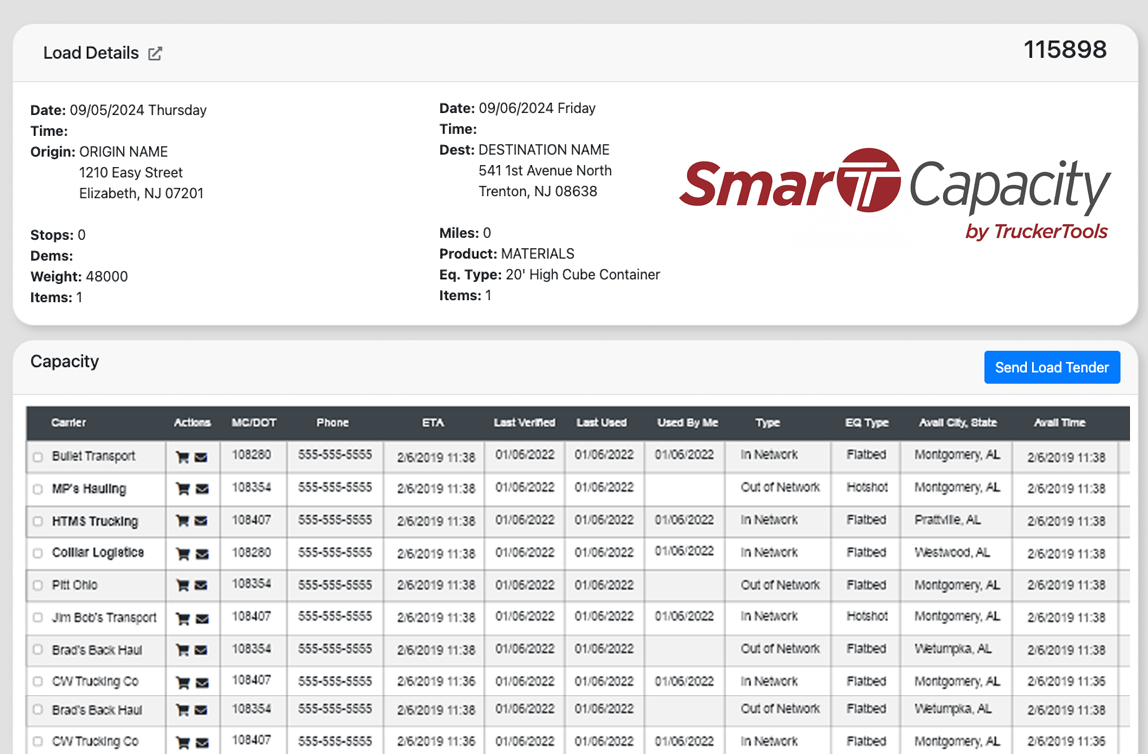
Task: Click the Actions column header
Action: point(192,422)
